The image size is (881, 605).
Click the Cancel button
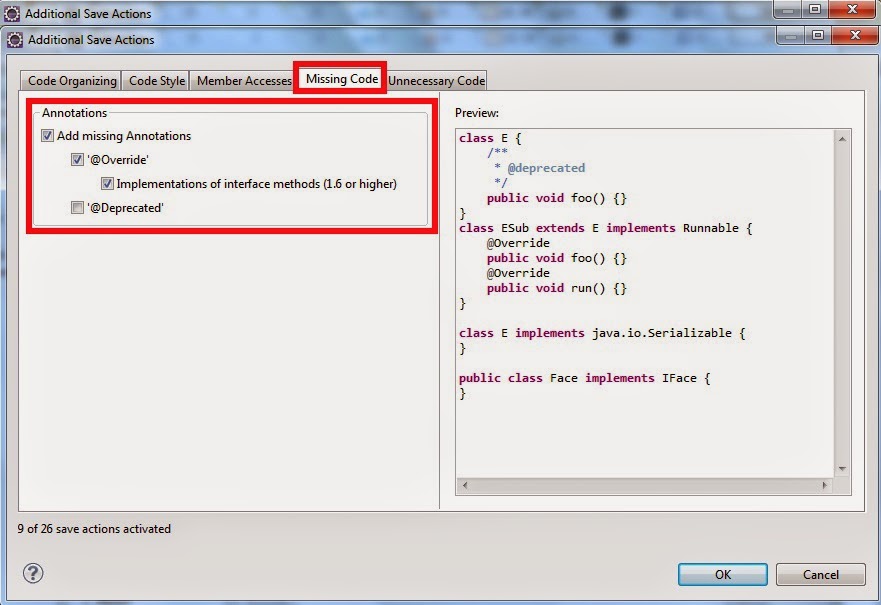click(820, 574)
